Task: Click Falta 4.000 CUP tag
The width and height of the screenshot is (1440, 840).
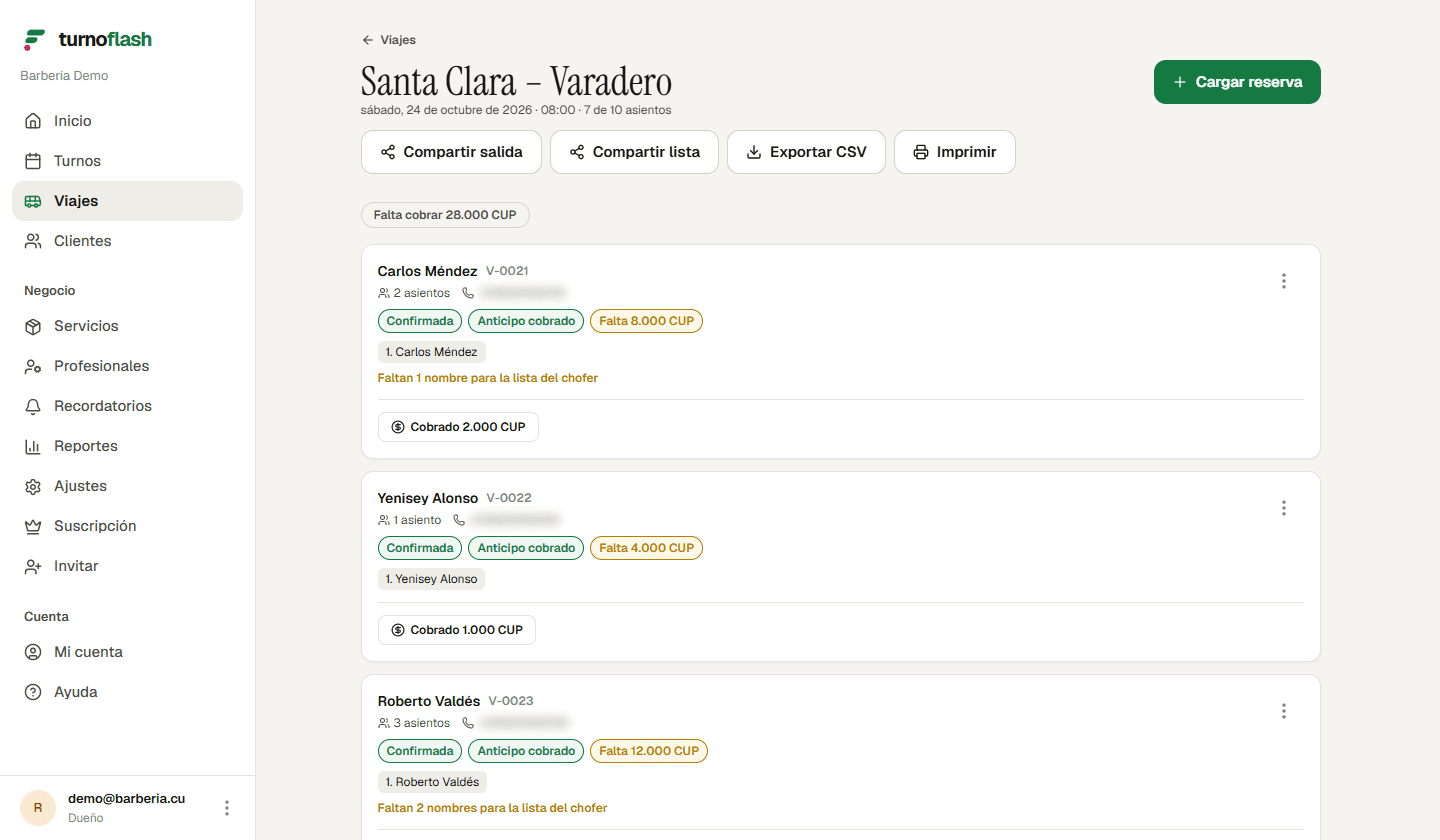Action: [646, 548]
